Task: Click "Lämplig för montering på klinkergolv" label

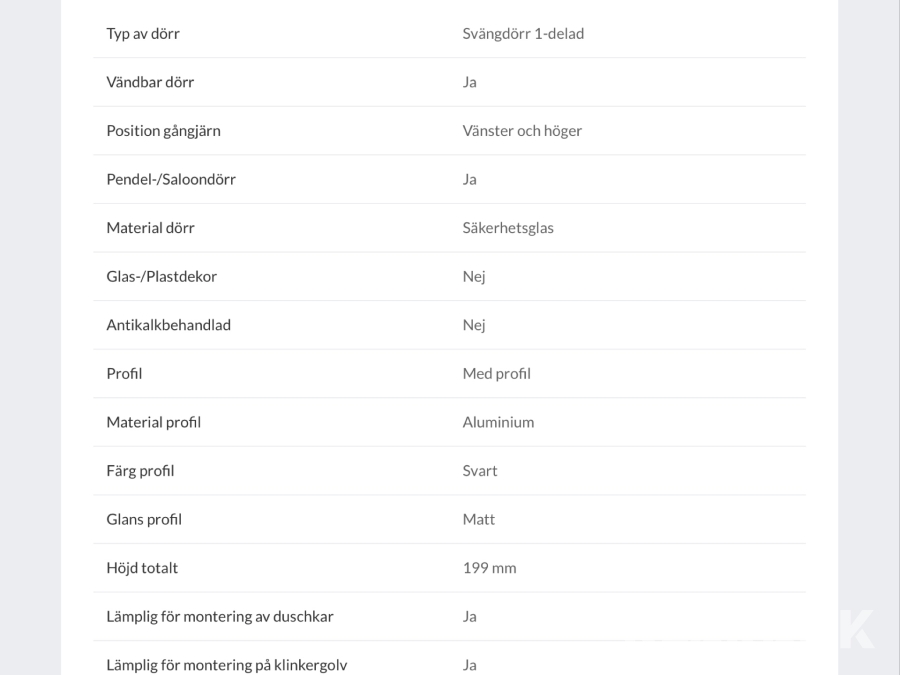Action: pyautogui.click(x=226, y=665)
